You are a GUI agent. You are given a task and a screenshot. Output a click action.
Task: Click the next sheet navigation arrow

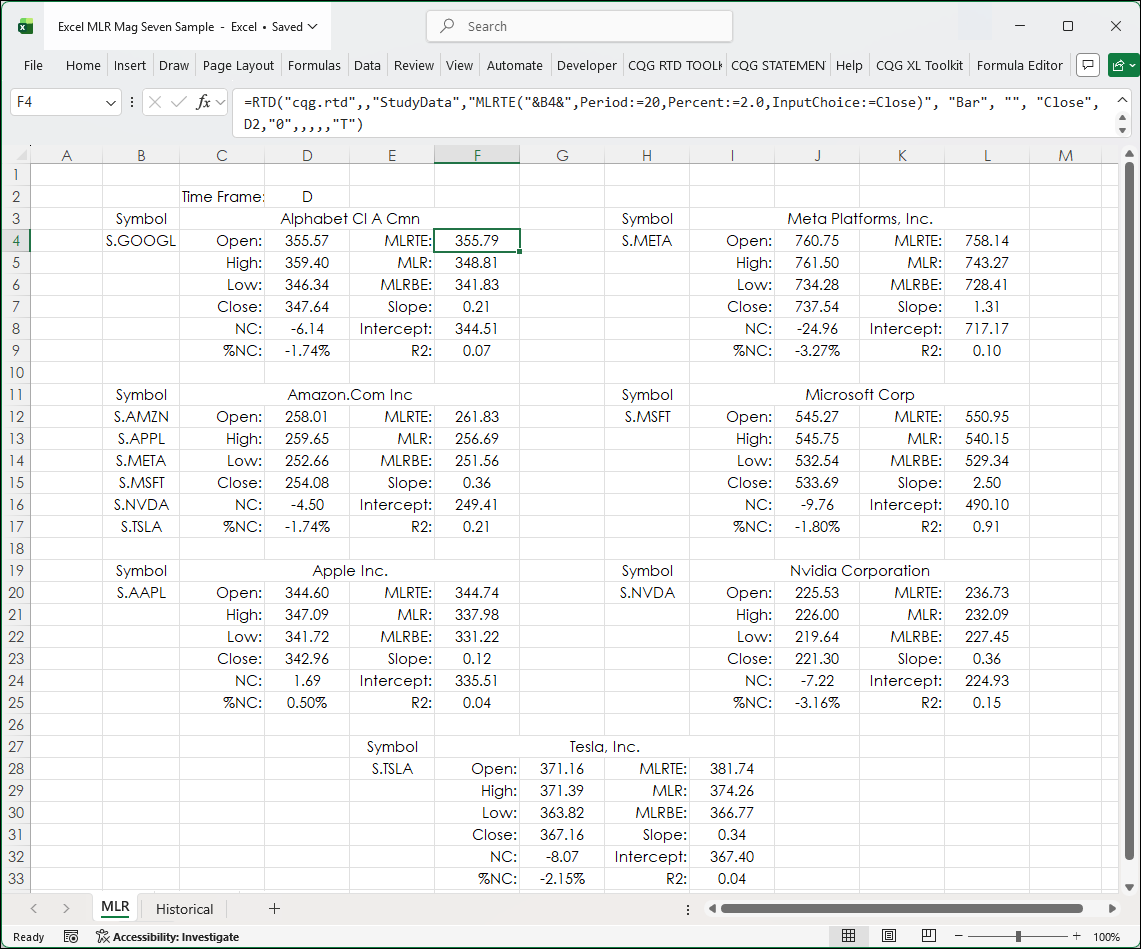(x=66, y=908)
